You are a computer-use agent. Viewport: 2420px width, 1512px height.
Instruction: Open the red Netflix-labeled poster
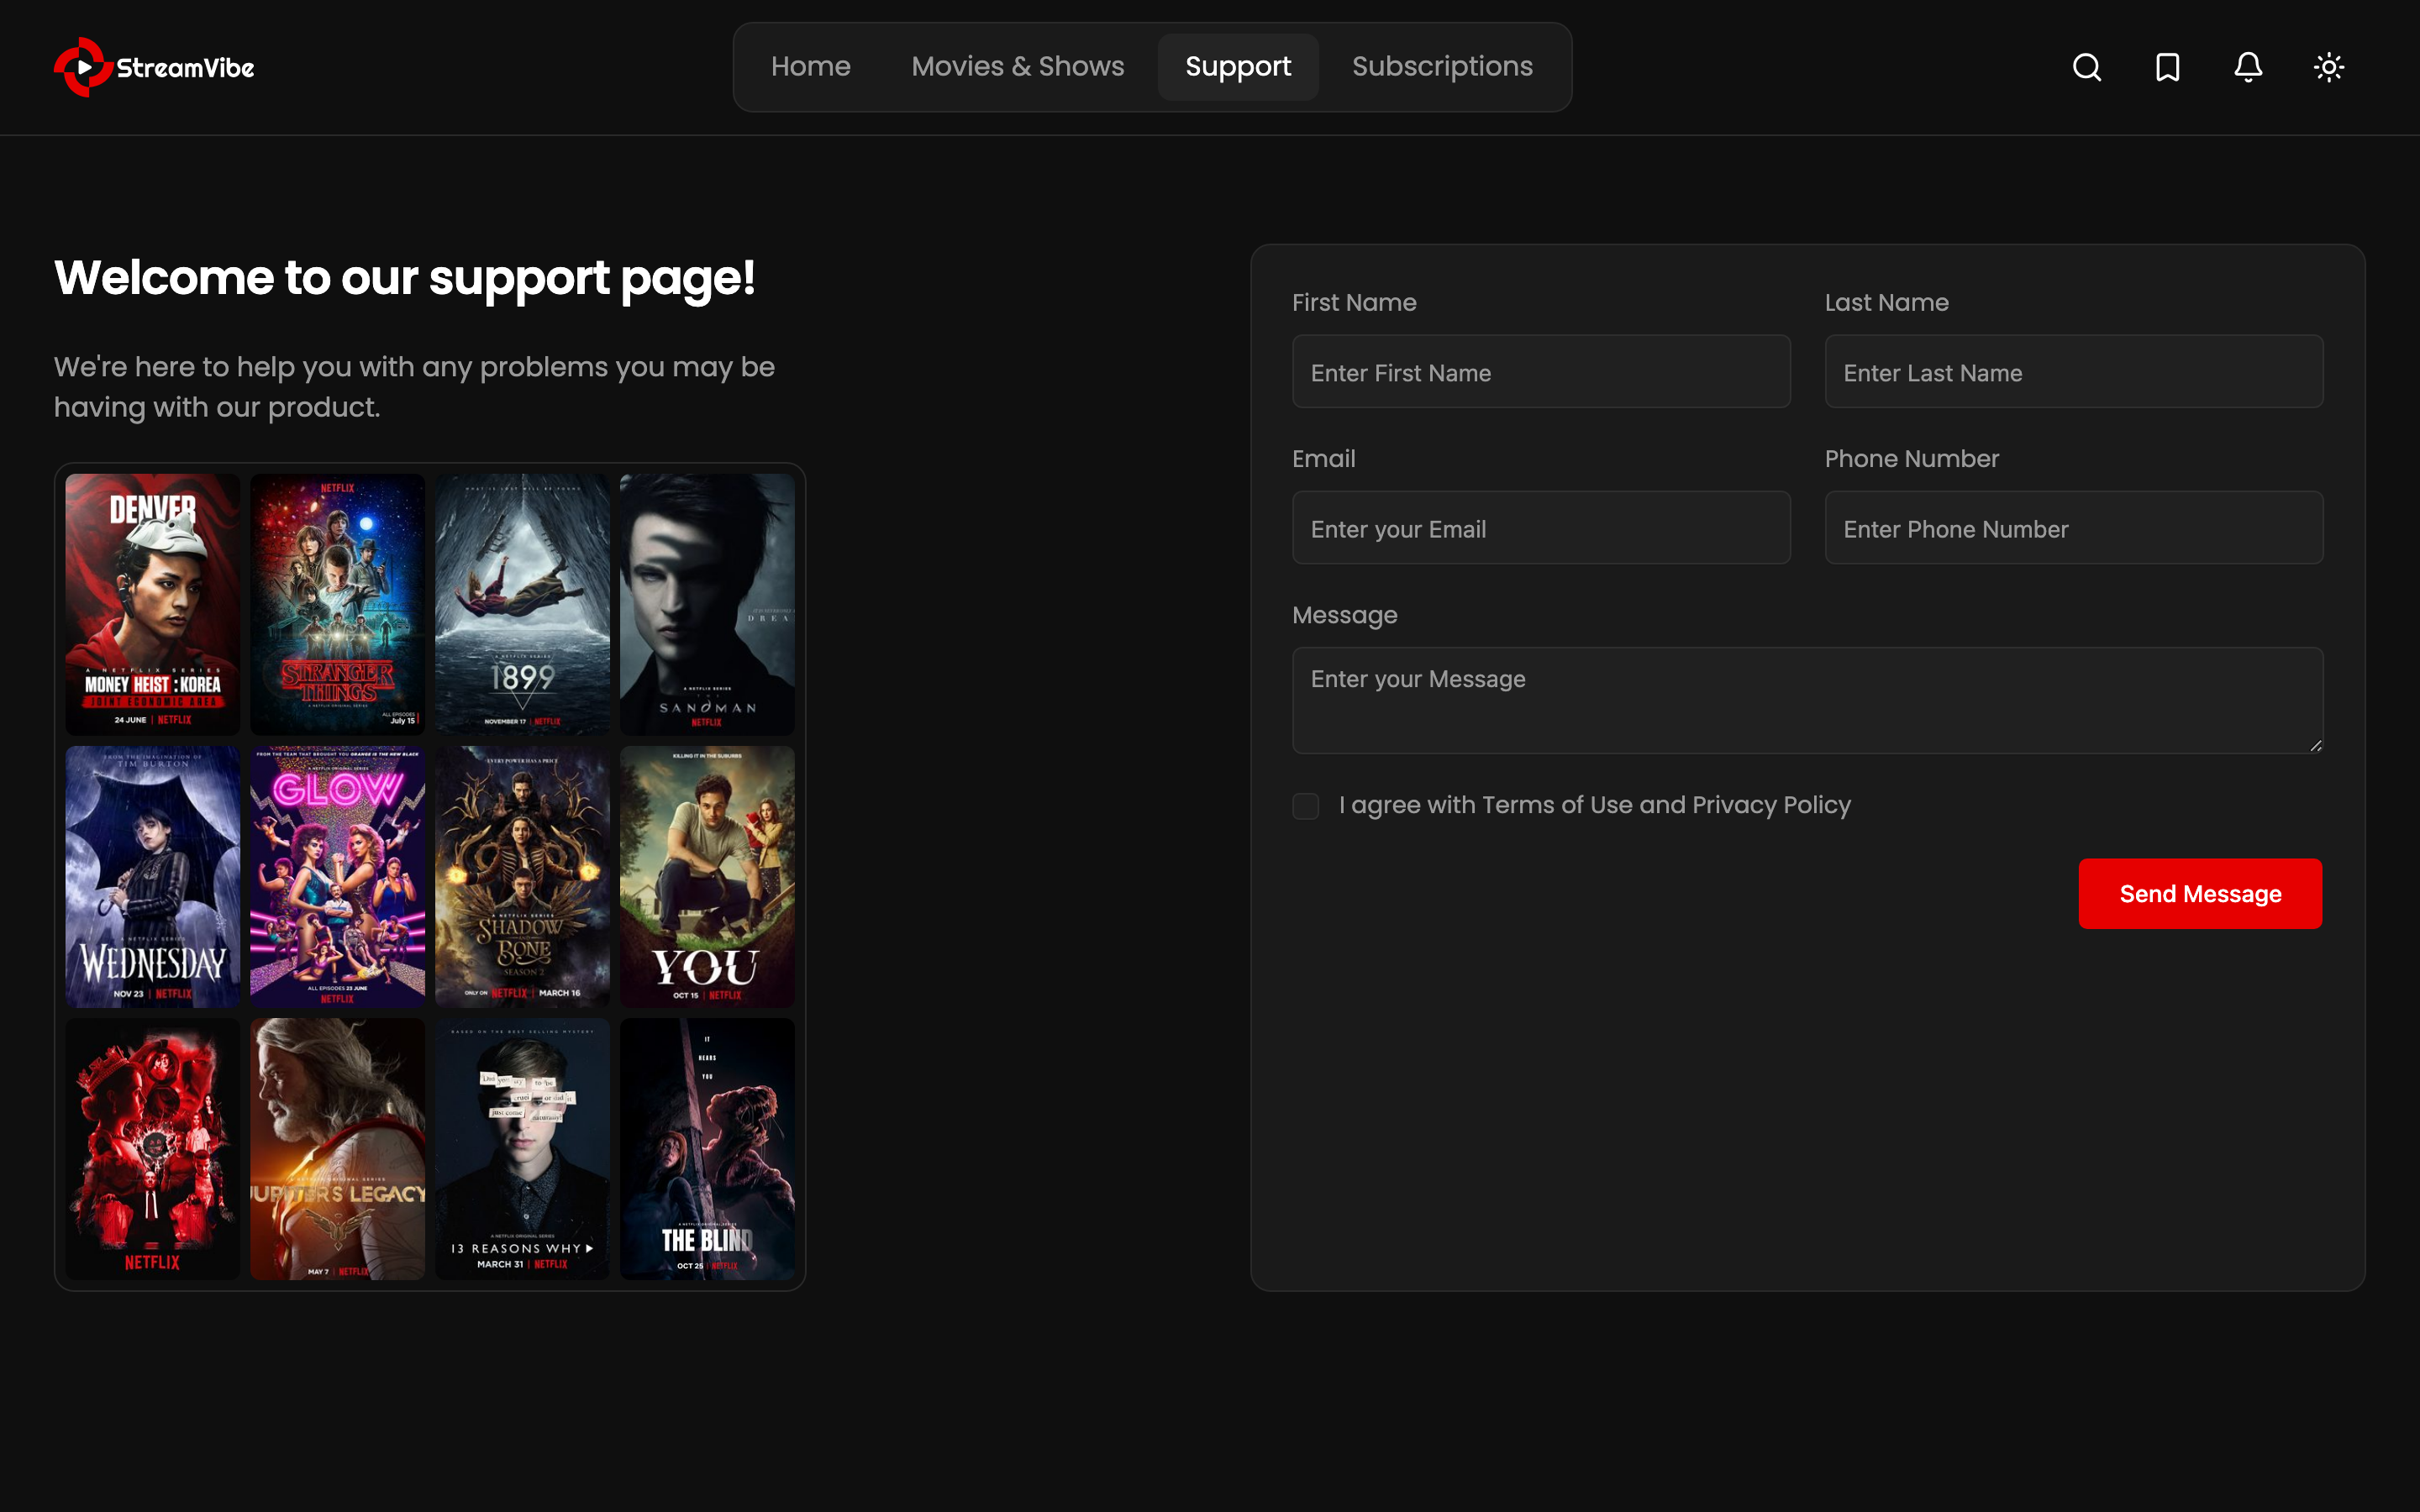(152, 1149)
